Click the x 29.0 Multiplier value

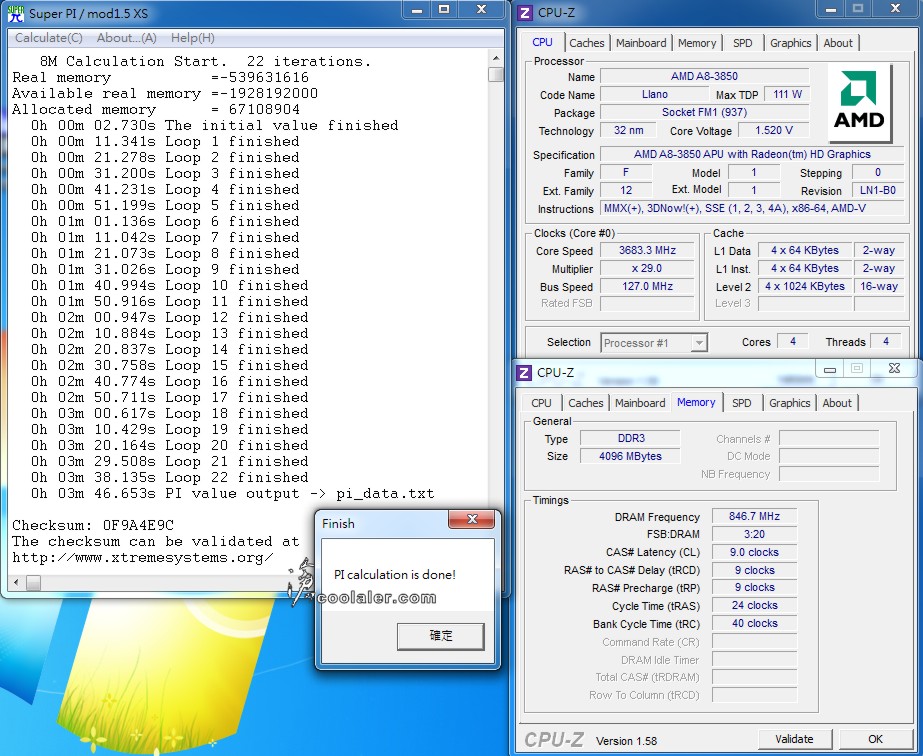647,268
